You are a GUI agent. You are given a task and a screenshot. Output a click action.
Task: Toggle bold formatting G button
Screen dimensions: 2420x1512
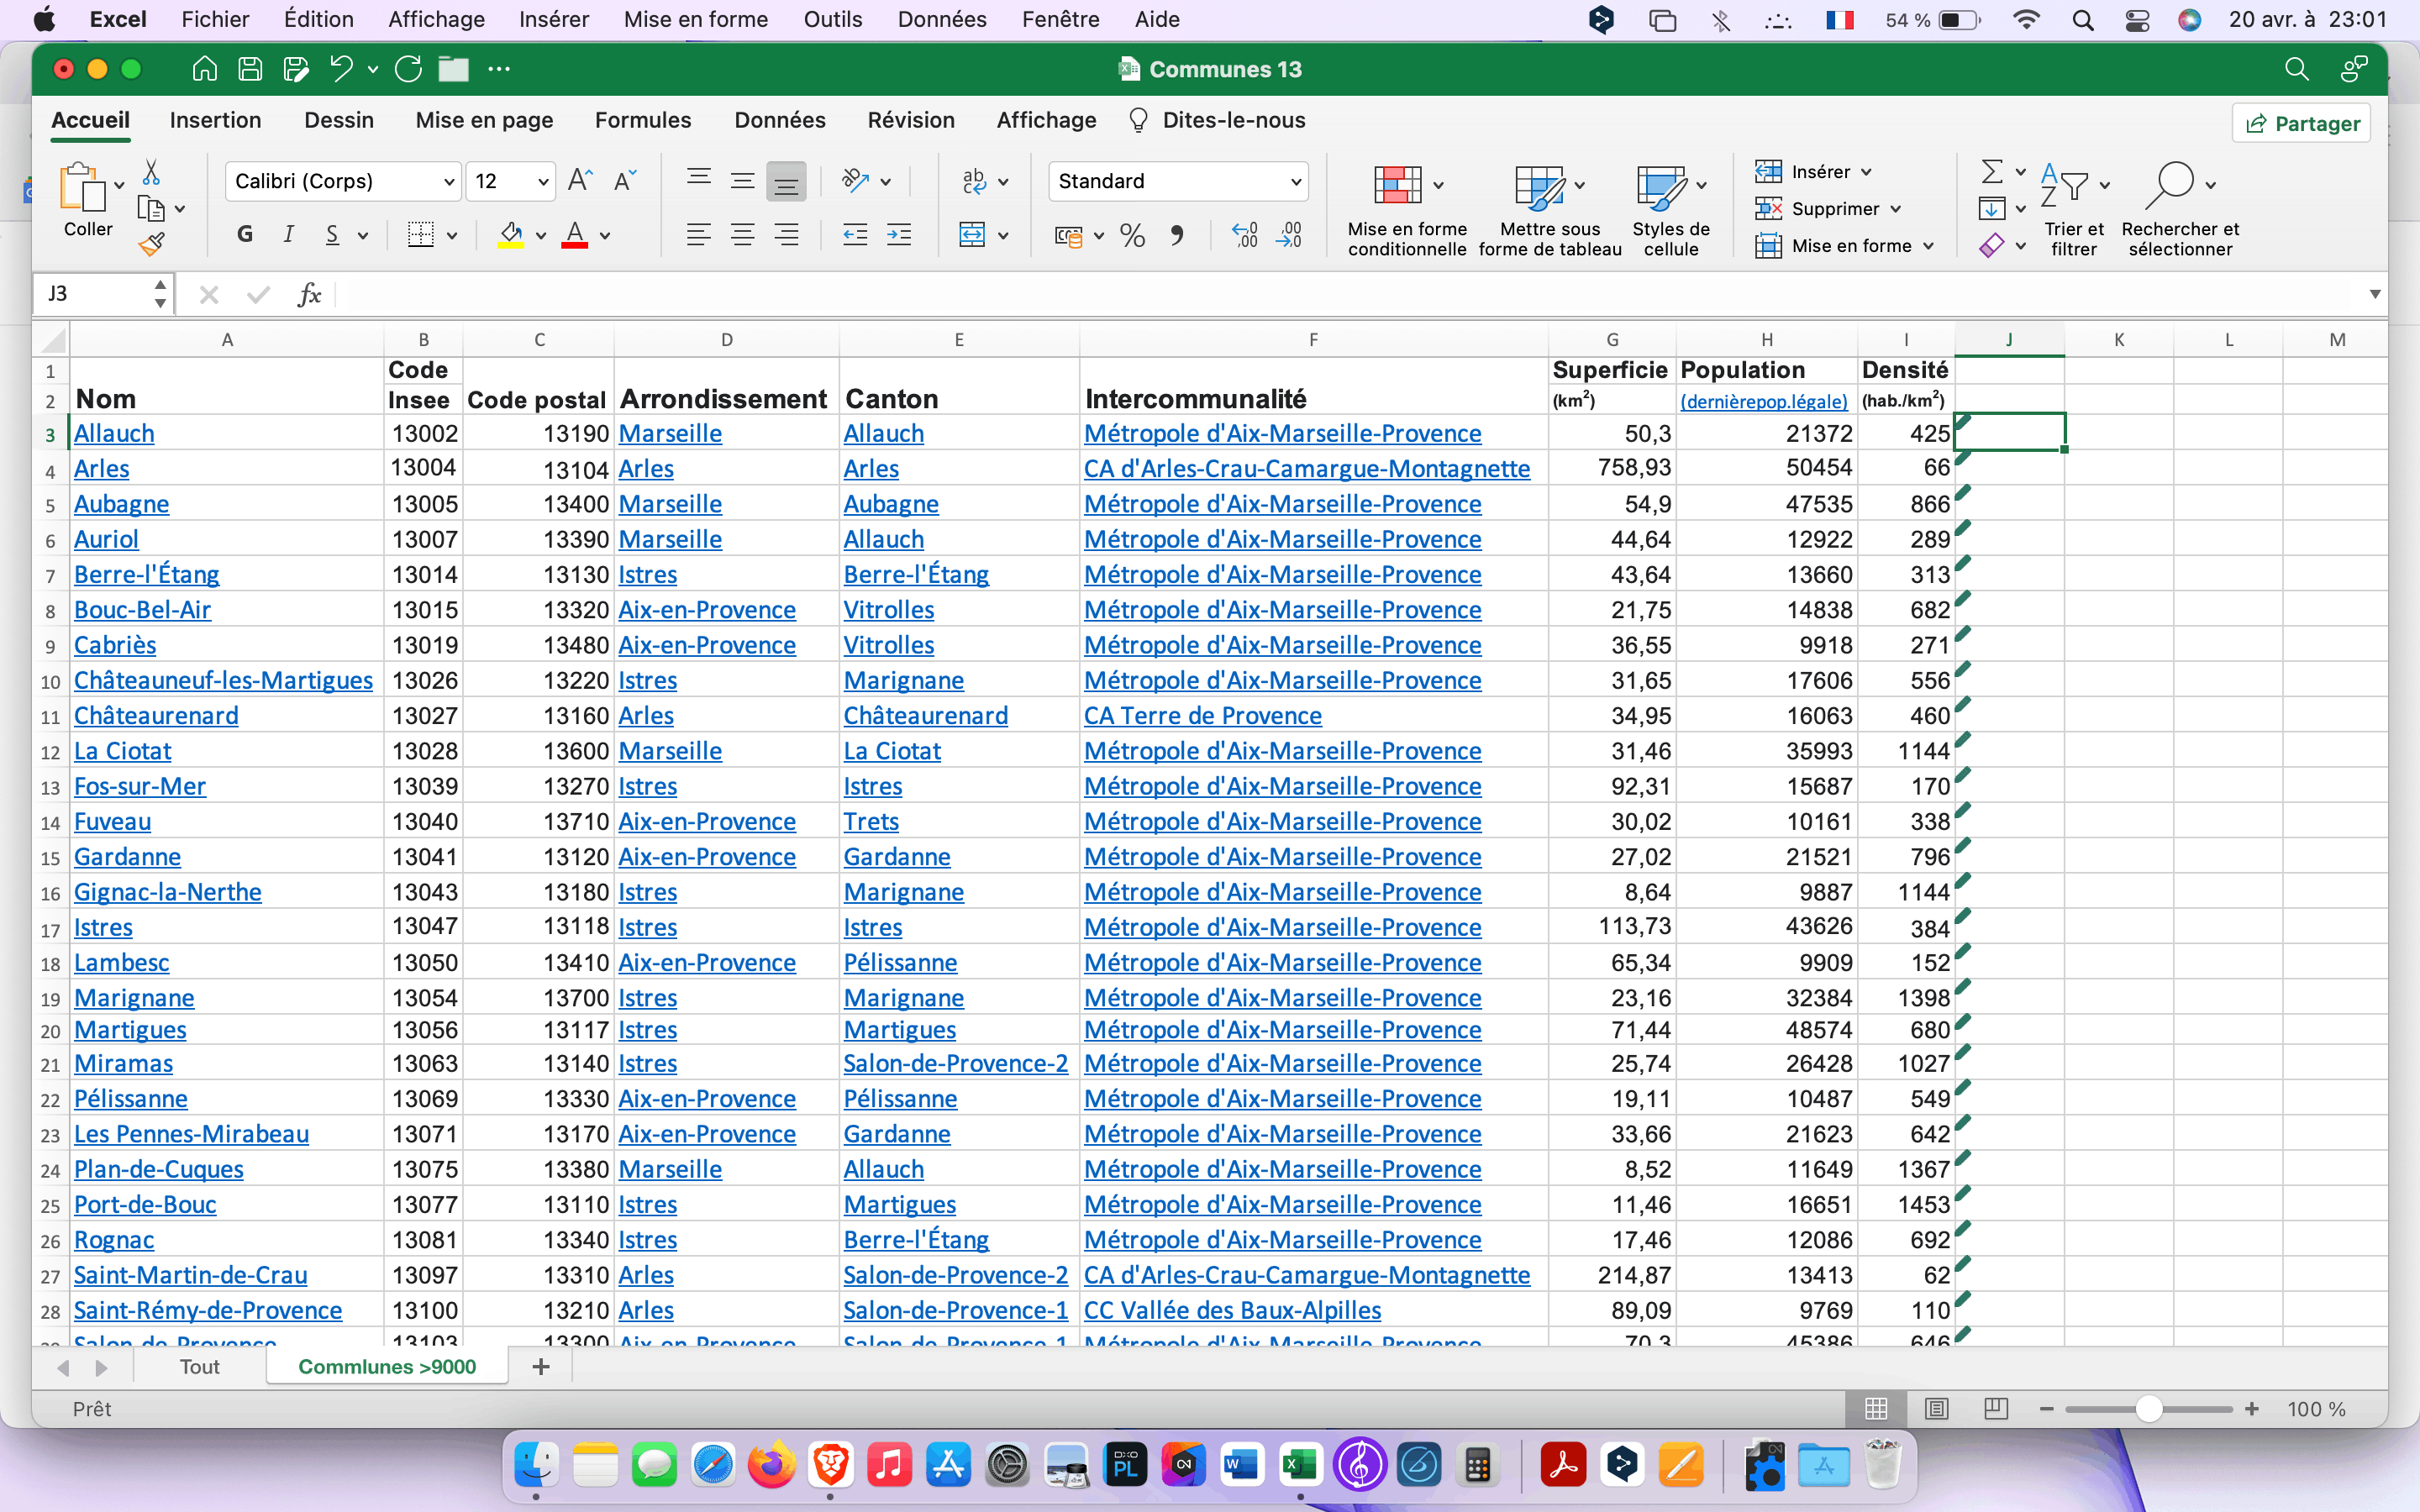point(245,235)
